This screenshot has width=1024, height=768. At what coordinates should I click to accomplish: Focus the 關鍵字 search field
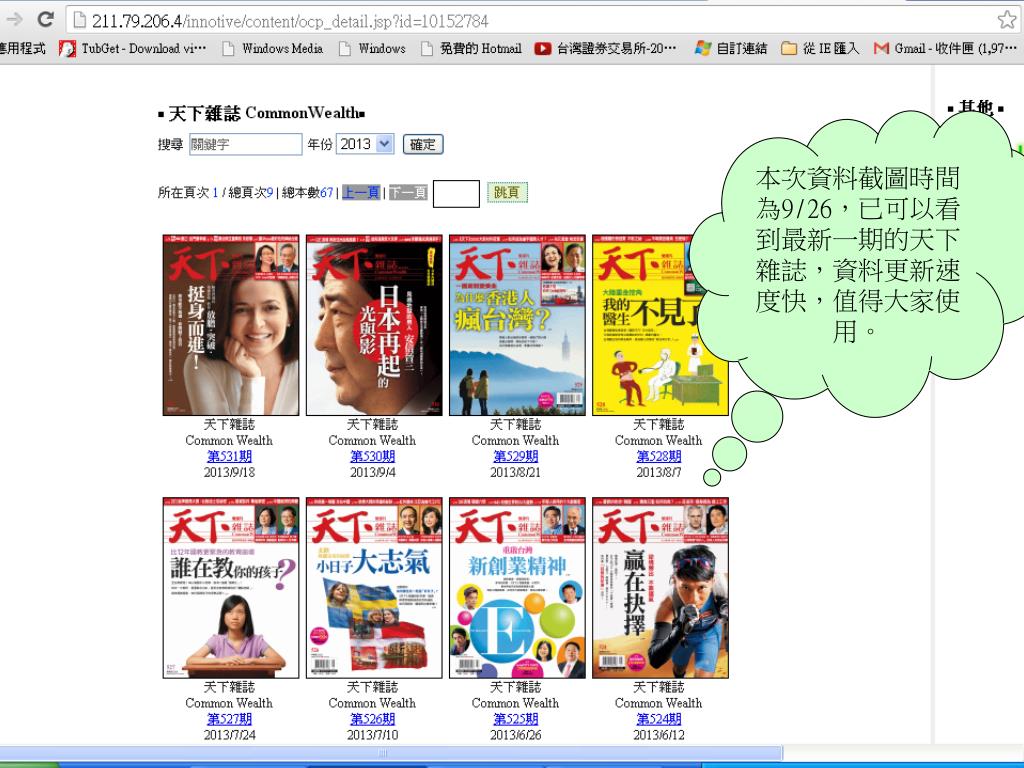246,144
